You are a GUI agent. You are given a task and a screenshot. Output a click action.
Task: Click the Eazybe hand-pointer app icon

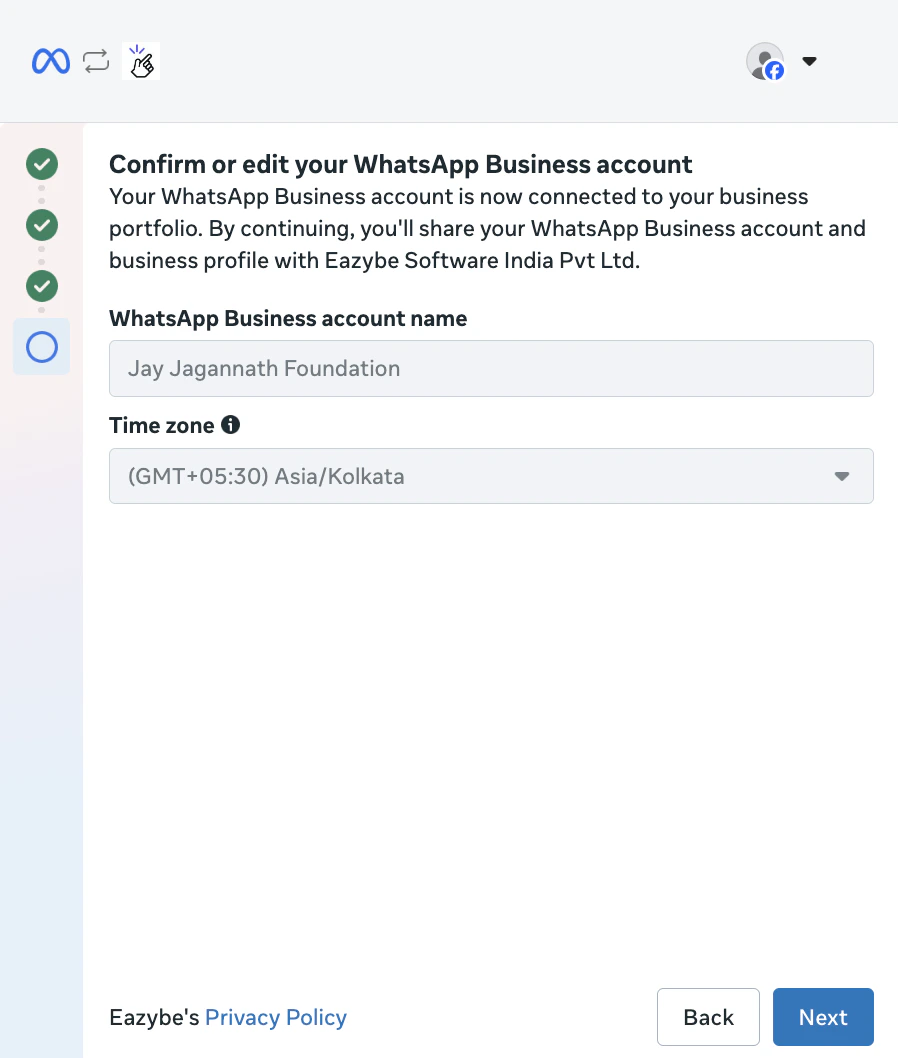[141, 61]
